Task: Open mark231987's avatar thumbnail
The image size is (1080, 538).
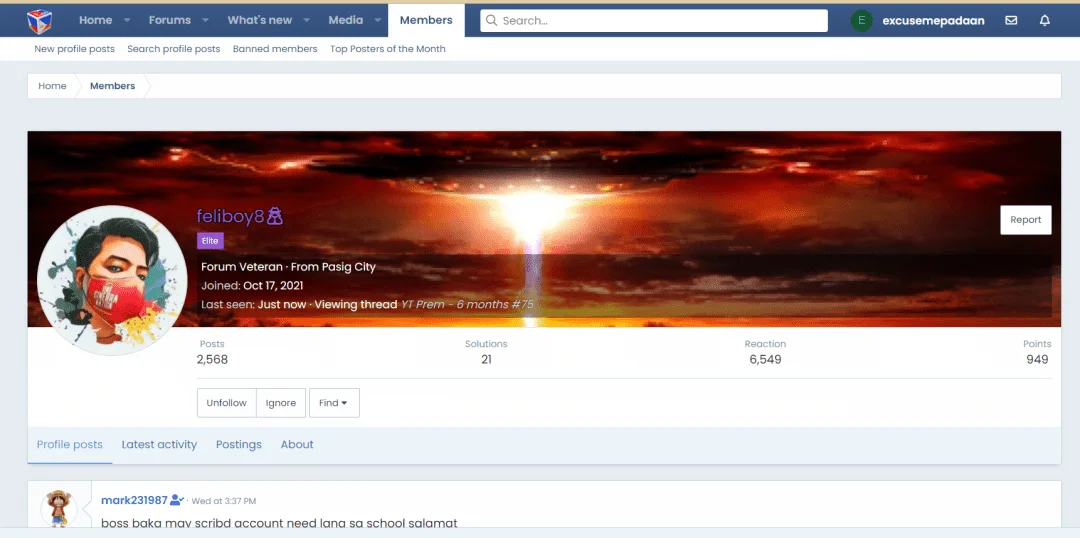Action: (x=59, y=508)
